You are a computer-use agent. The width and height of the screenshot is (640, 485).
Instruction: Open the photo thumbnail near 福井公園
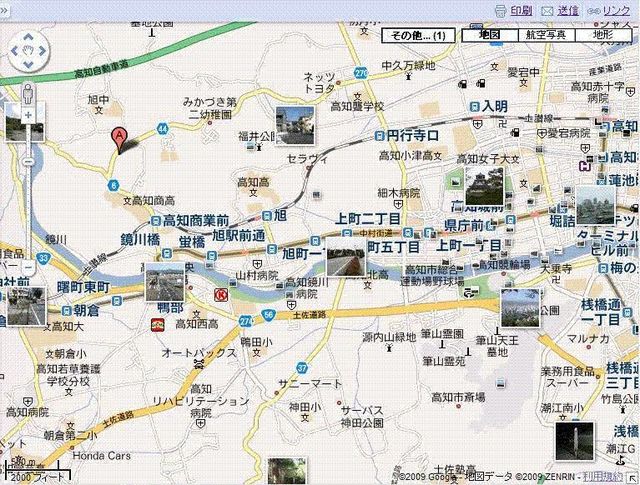[x=294, y=125]
